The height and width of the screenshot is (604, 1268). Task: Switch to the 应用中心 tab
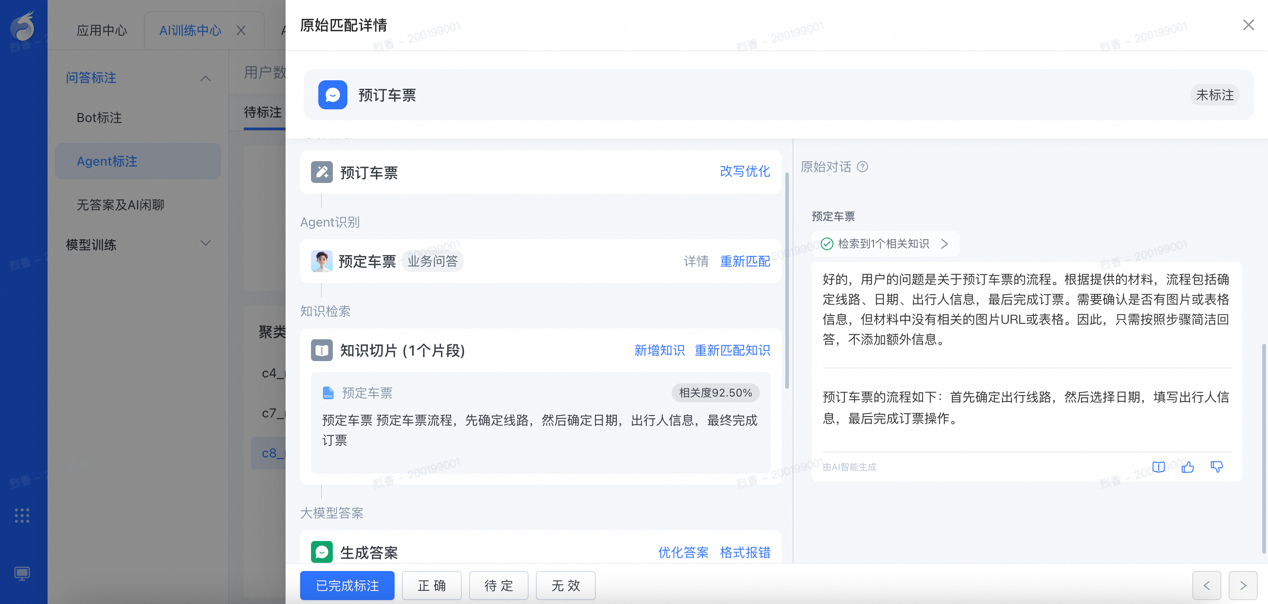(102, 31)
